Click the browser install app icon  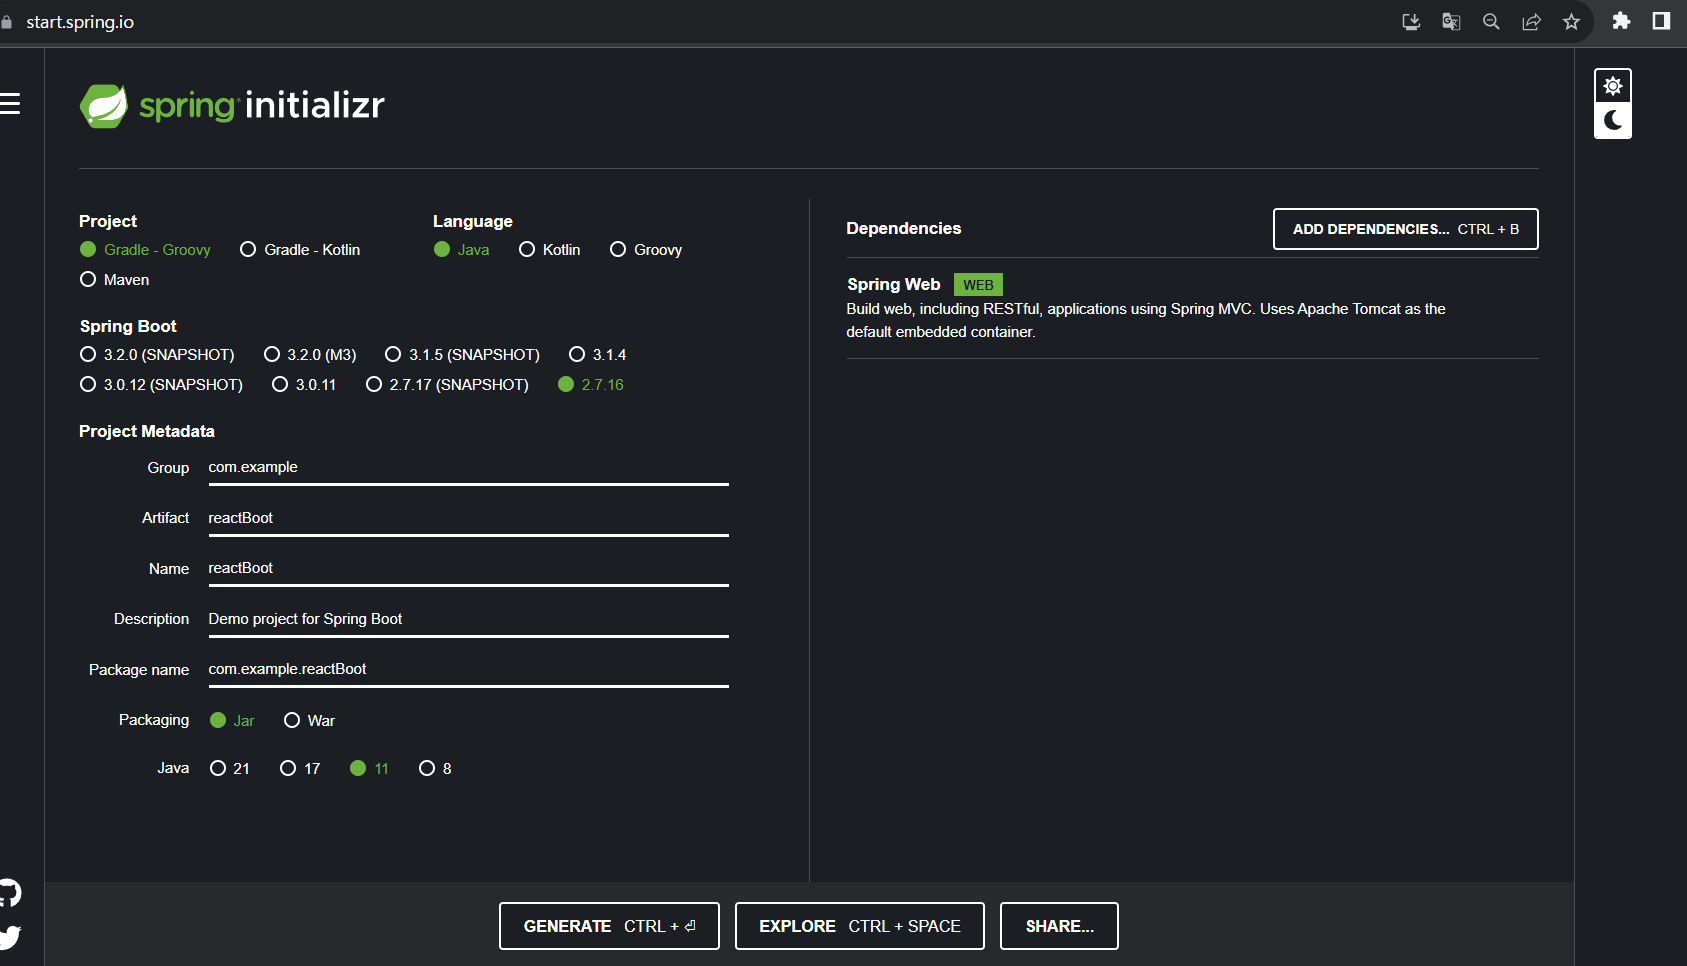tap(1411, 22)
